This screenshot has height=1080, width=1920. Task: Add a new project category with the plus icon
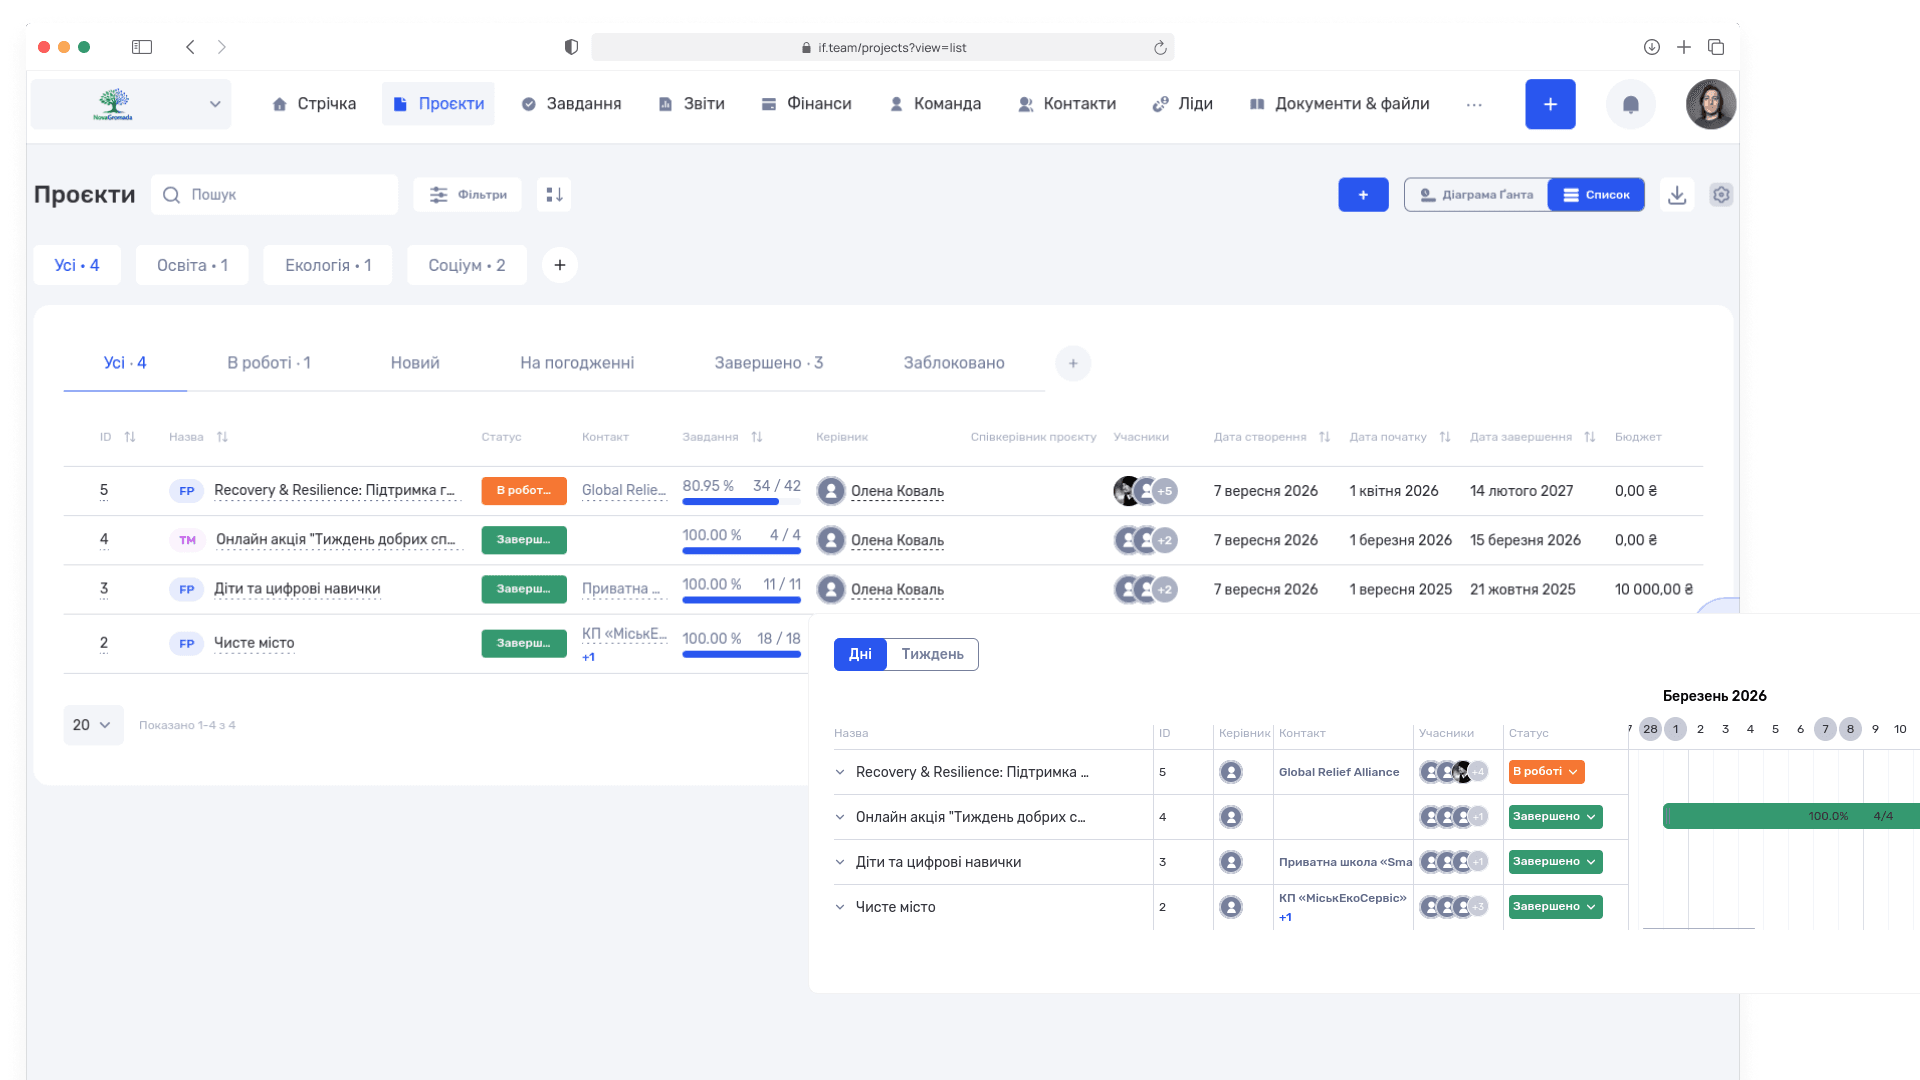[560, 265]
